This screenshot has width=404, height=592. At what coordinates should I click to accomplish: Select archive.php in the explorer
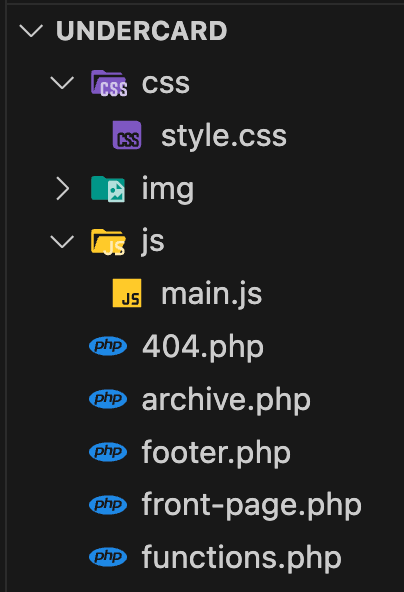pos(226,399)
